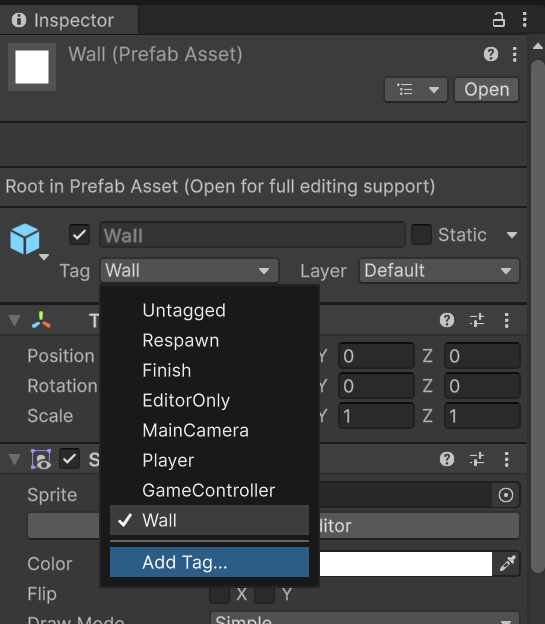545x624 pixels.
Task: Select the blue cube GameObject icon
Action: click(x=25, y=239)
